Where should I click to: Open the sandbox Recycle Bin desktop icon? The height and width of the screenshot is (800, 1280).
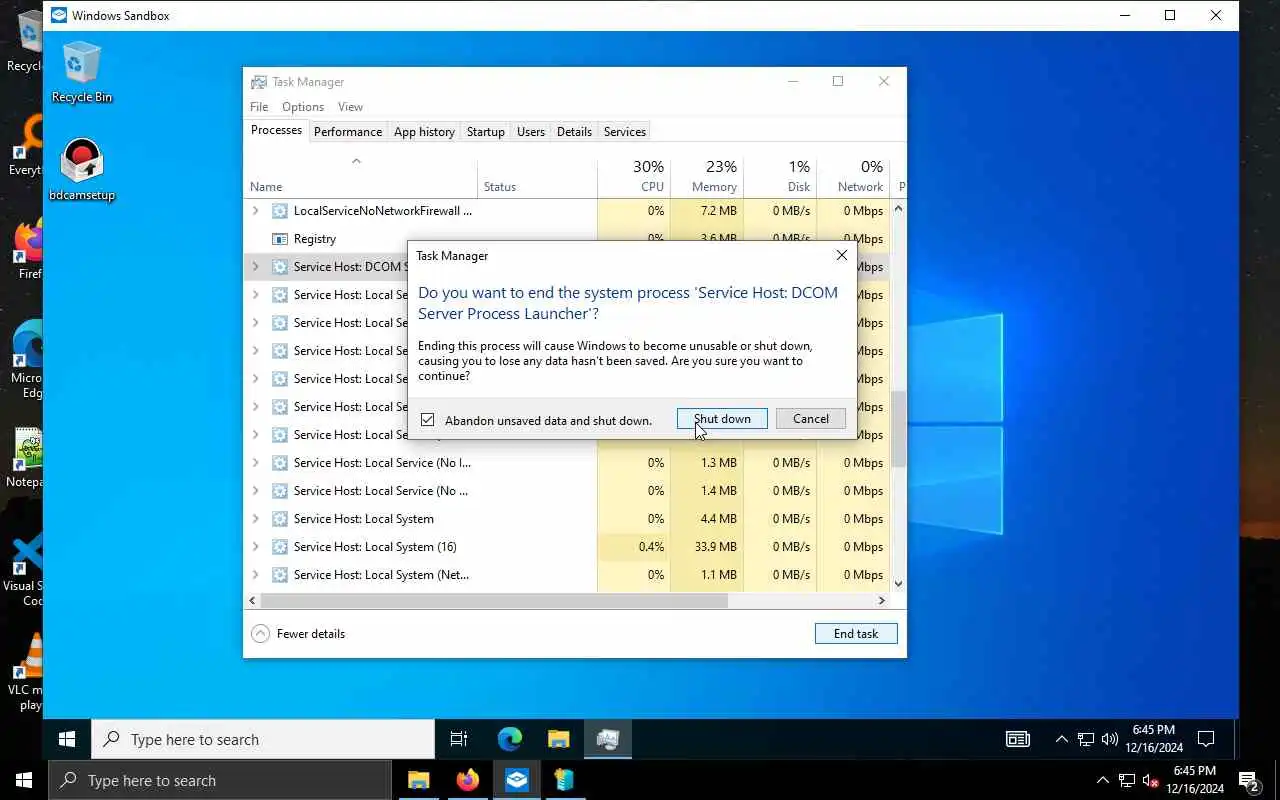[x=81, y=72]
